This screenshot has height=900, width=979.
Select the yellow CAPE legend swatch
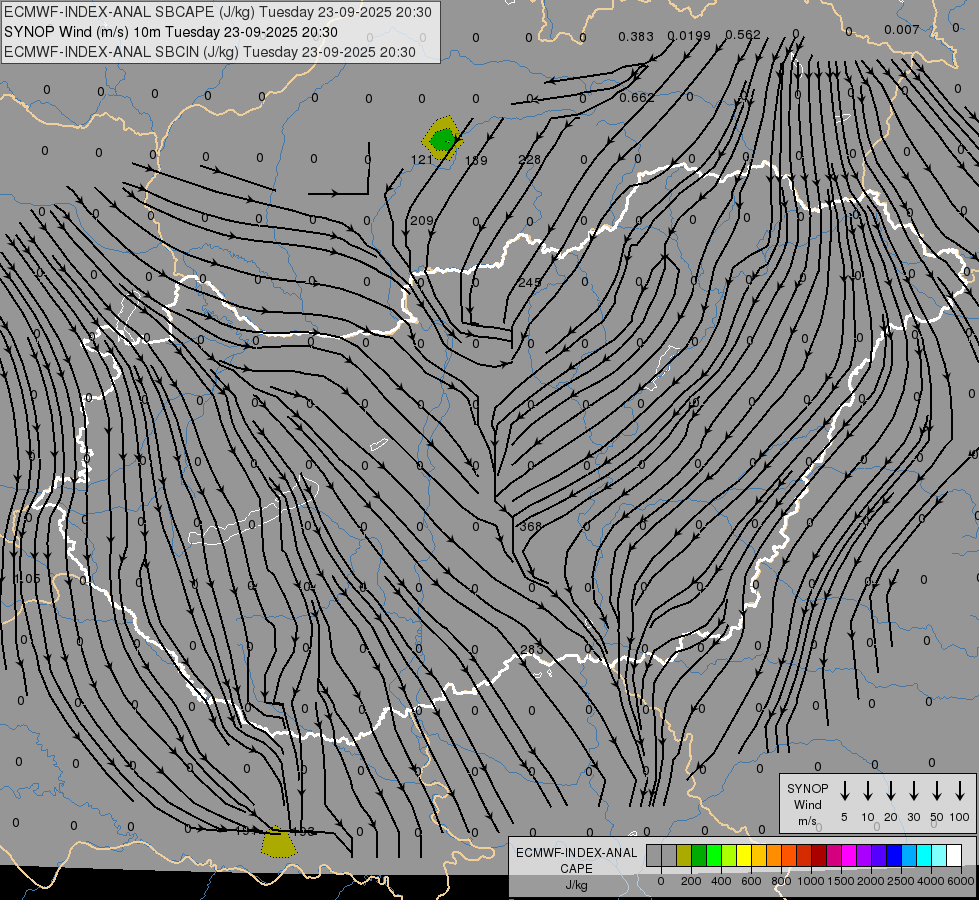[744, 855]
